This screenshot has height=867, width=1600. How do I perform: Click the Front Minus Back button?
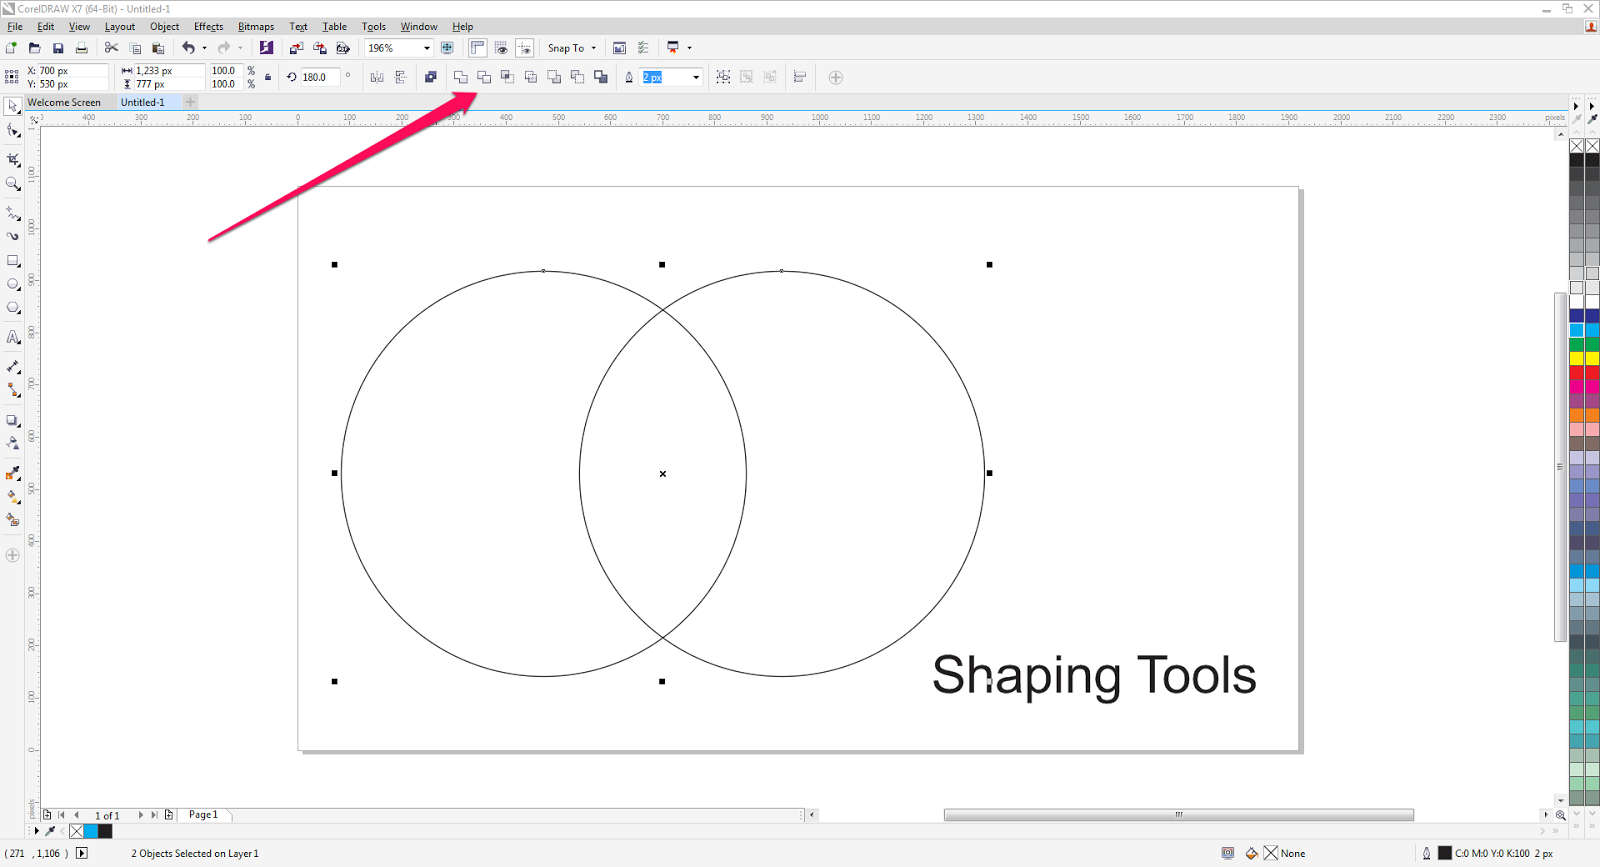coord(554,77)
